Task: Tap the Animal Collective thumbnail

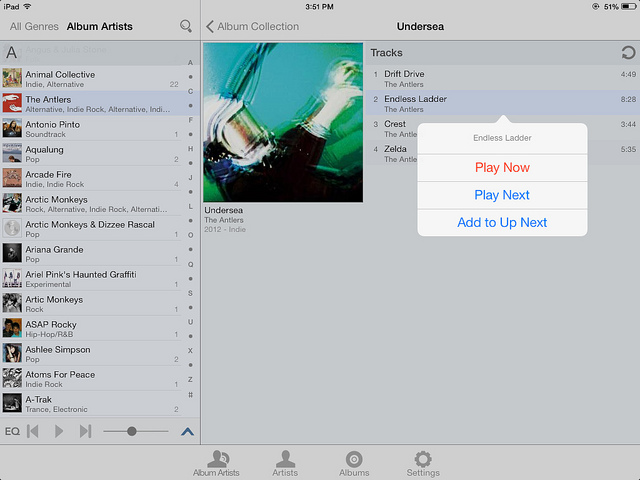Action: (x=12, y=78)
